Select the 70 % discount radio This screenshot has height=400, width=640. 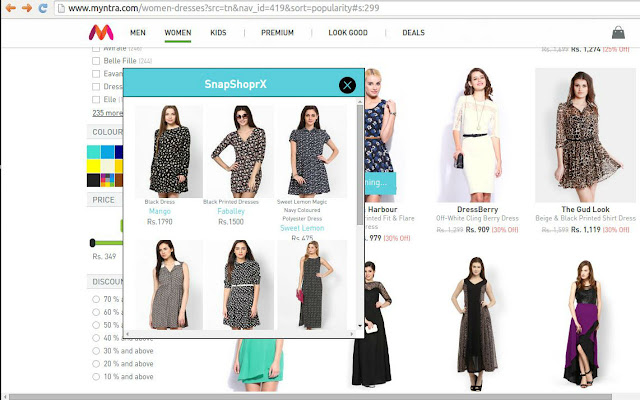tap(96, 299)
